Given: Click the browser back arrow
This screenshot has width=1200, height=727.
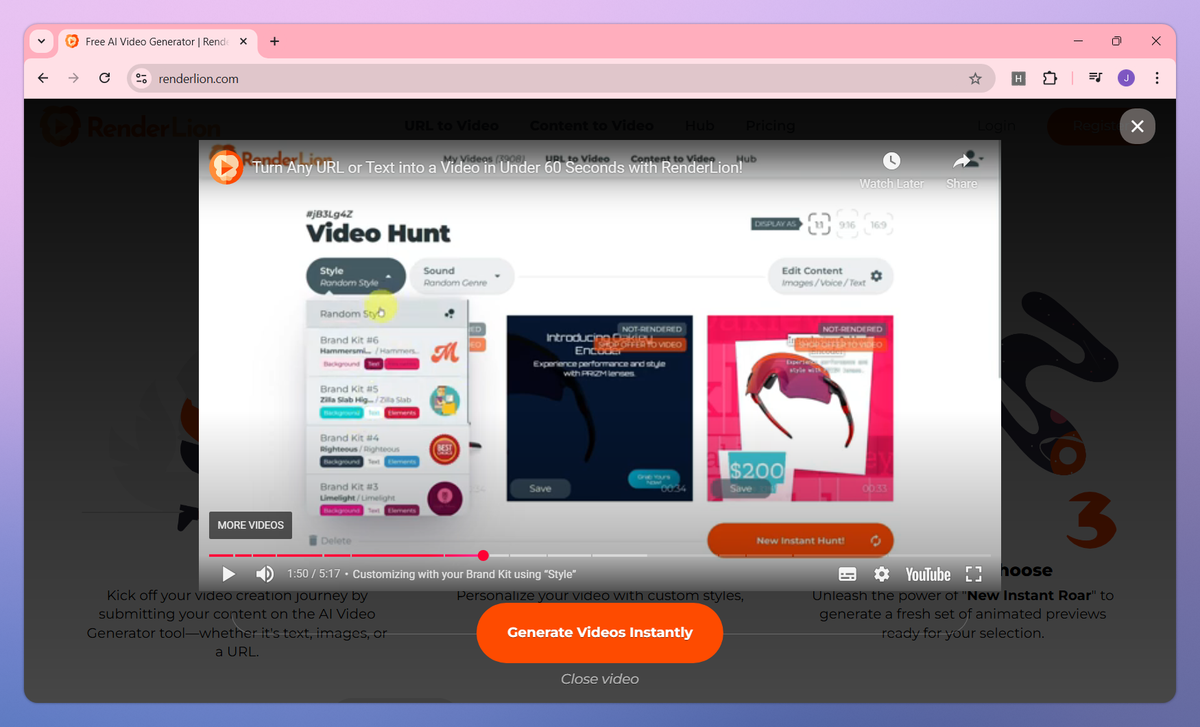Looking at the screenshot, I should tap(42, 78).
